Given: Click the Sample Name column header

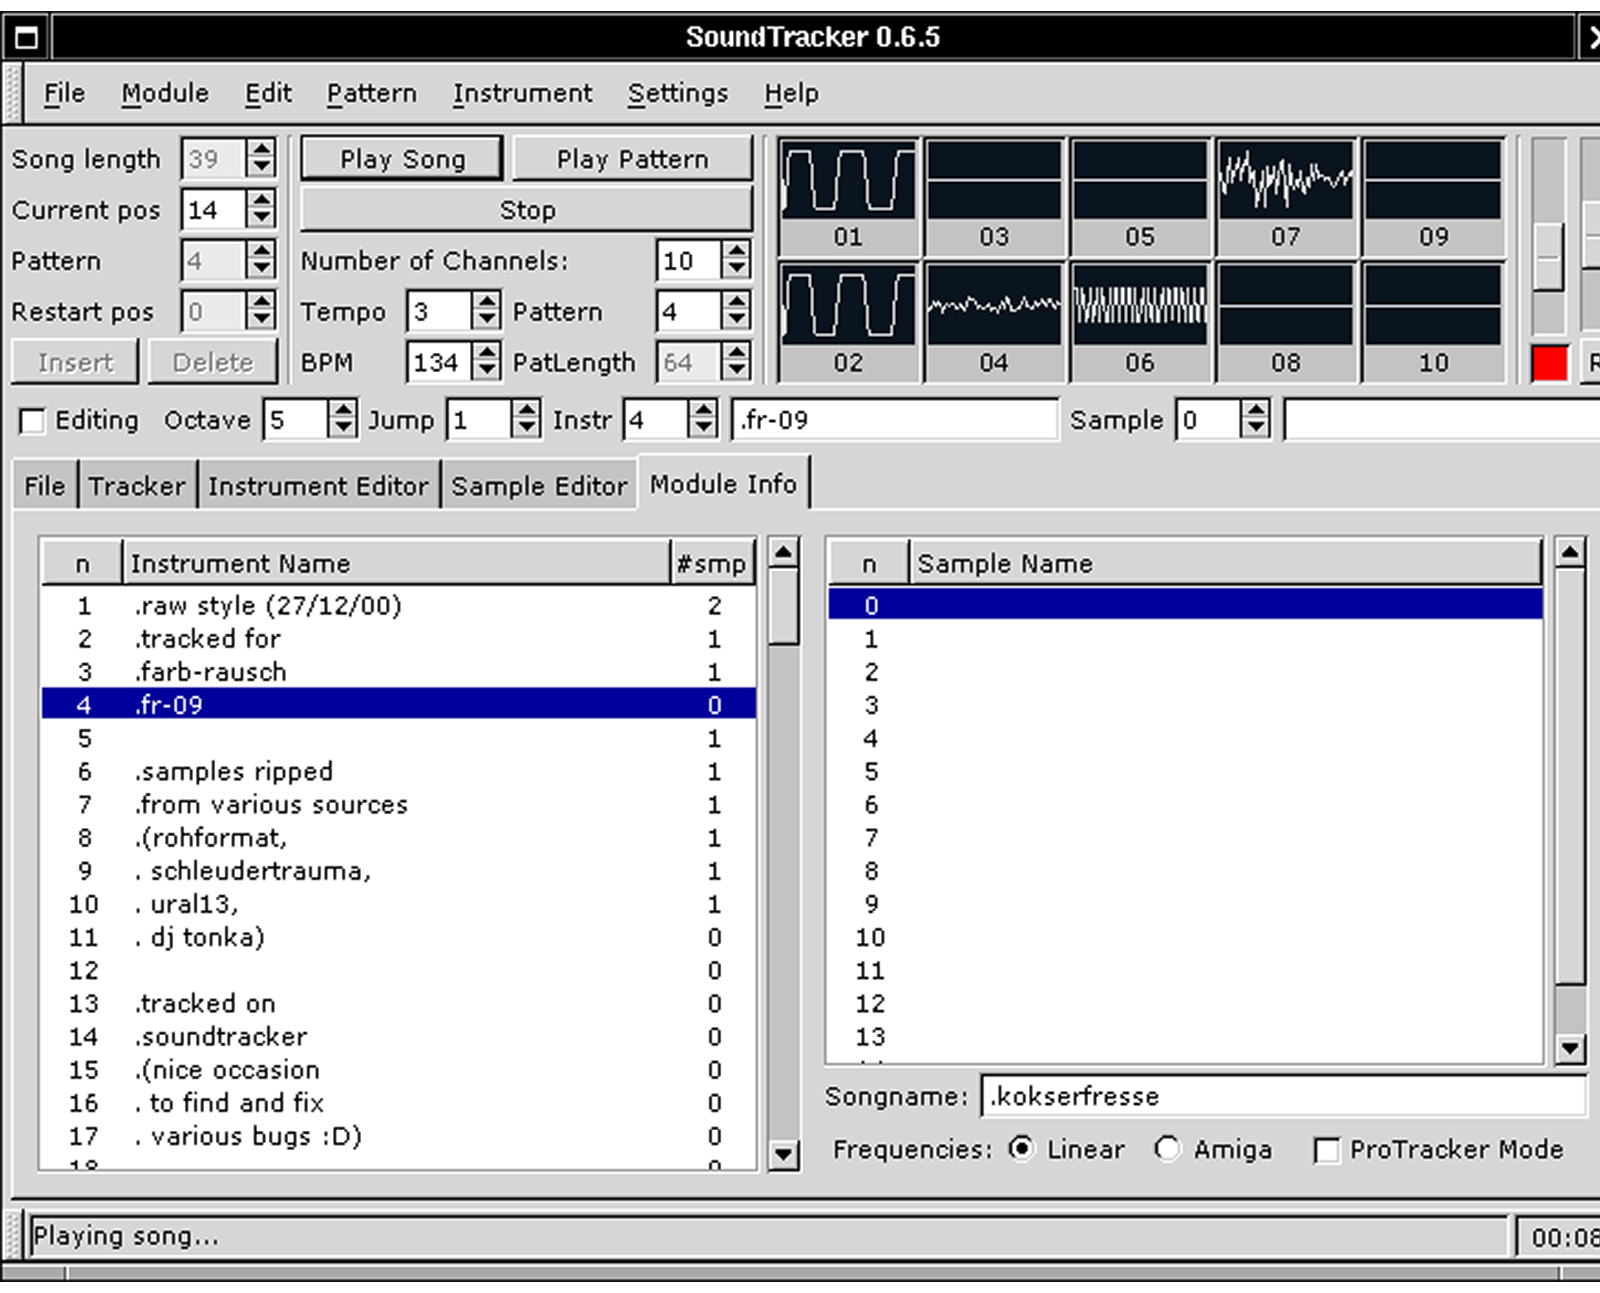Looking at the screenshot, I should pos(1225,563).
